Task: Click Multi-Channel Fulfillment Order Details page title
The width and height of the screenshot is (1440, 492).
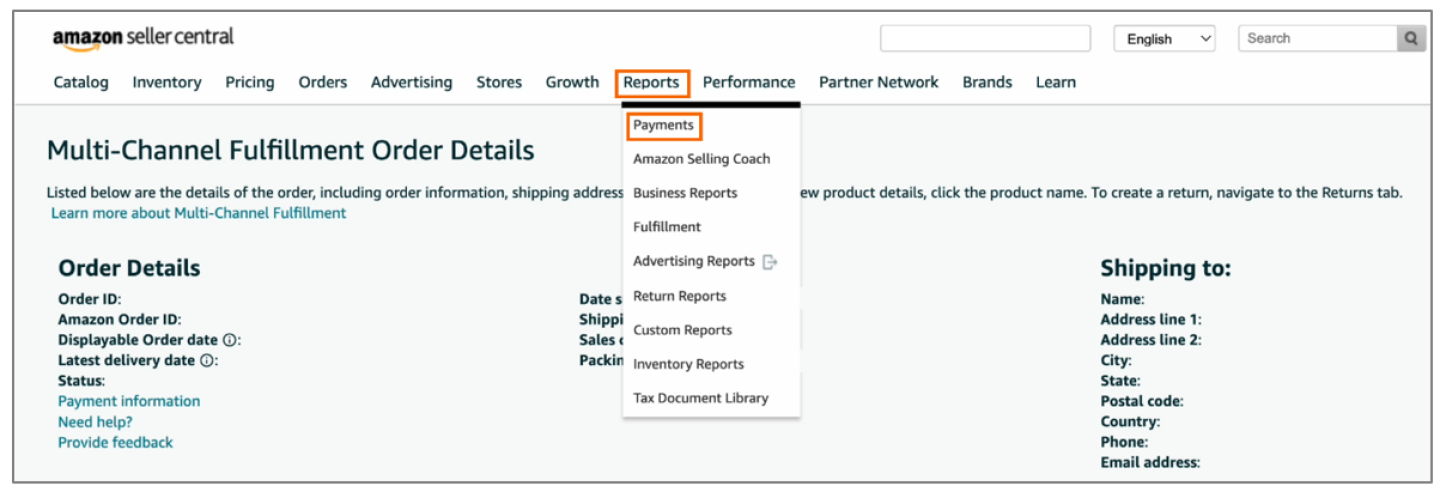Action: 291,151
